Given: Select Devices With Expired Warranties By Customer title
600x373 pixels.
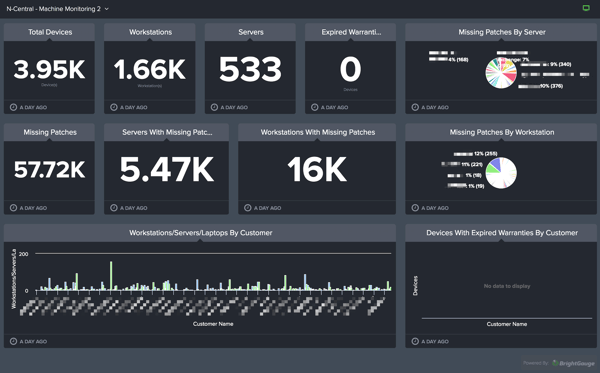Looking at the screenshot, I should [x=502, y=233].
